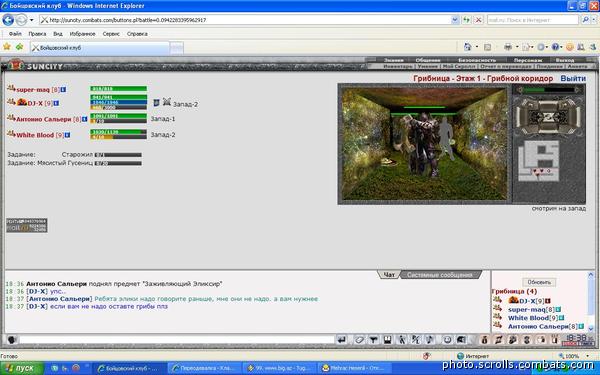600x375 pixels.
Task: Open the Сервис menu
Action: click(x=111, y=34)
